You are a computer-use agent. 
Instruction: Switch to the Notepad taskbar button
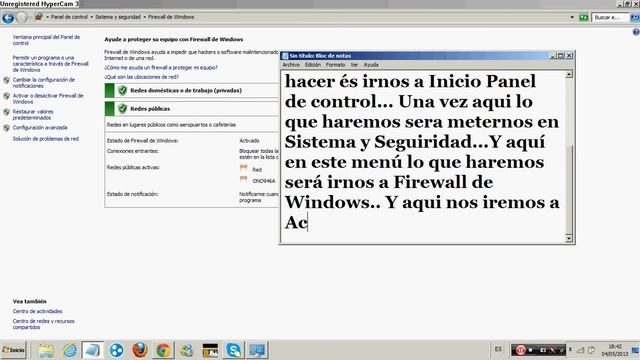pos(92,350)
